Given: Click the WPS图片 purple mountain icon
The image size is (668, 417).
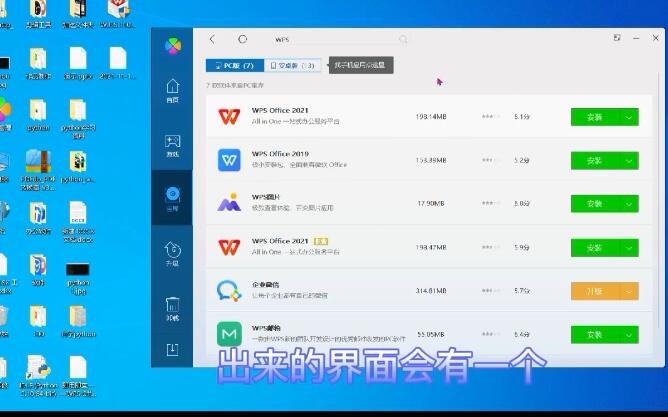Looking at the screenshot, I should coord(229,203).
